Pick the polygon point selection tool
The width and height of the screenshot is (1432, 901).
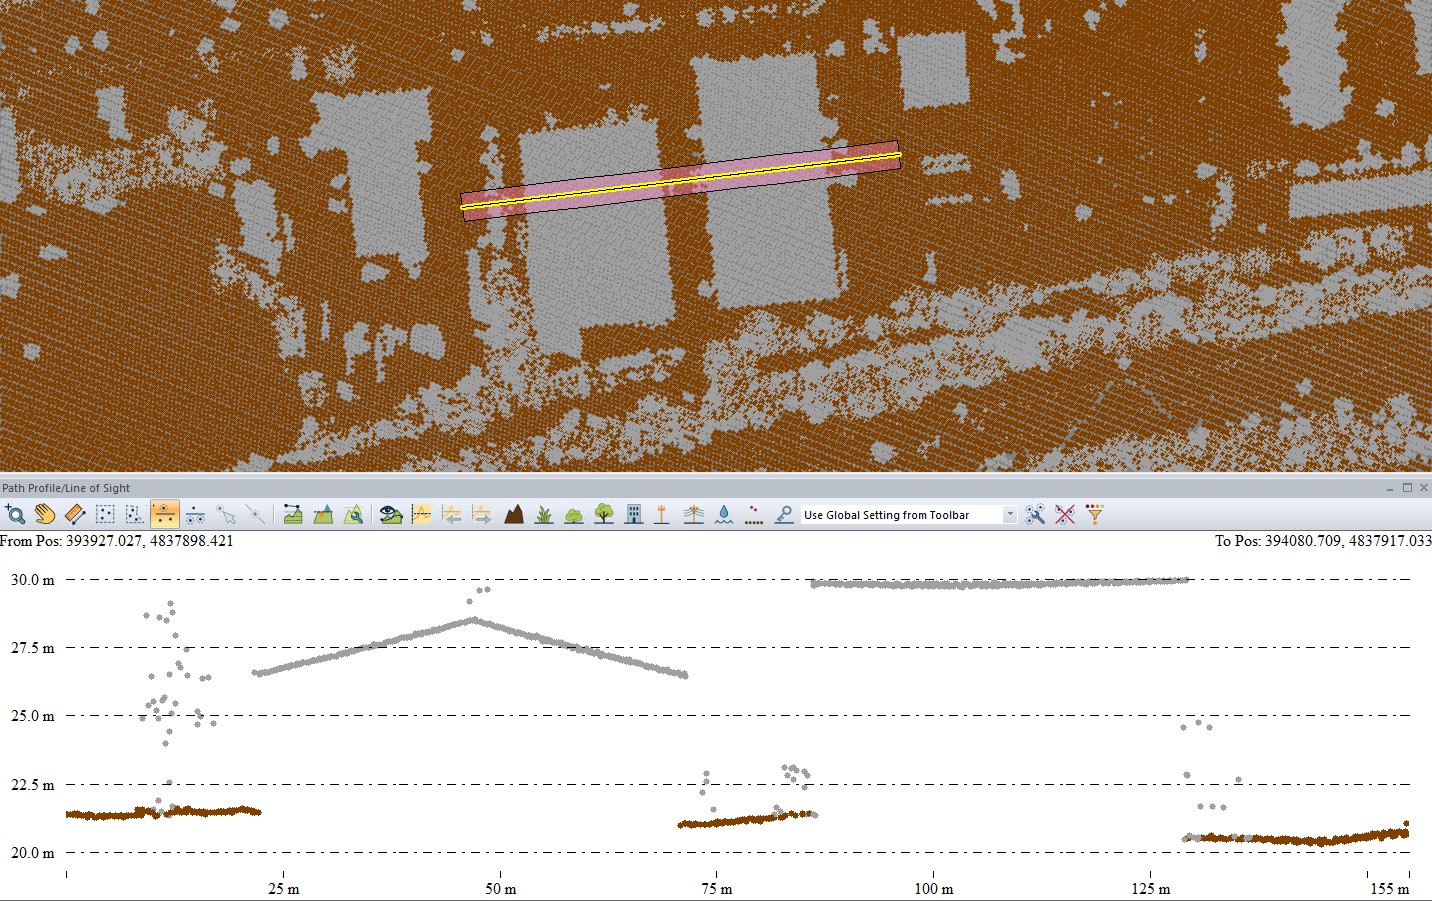pyautogui.click(x=135, y=514)
